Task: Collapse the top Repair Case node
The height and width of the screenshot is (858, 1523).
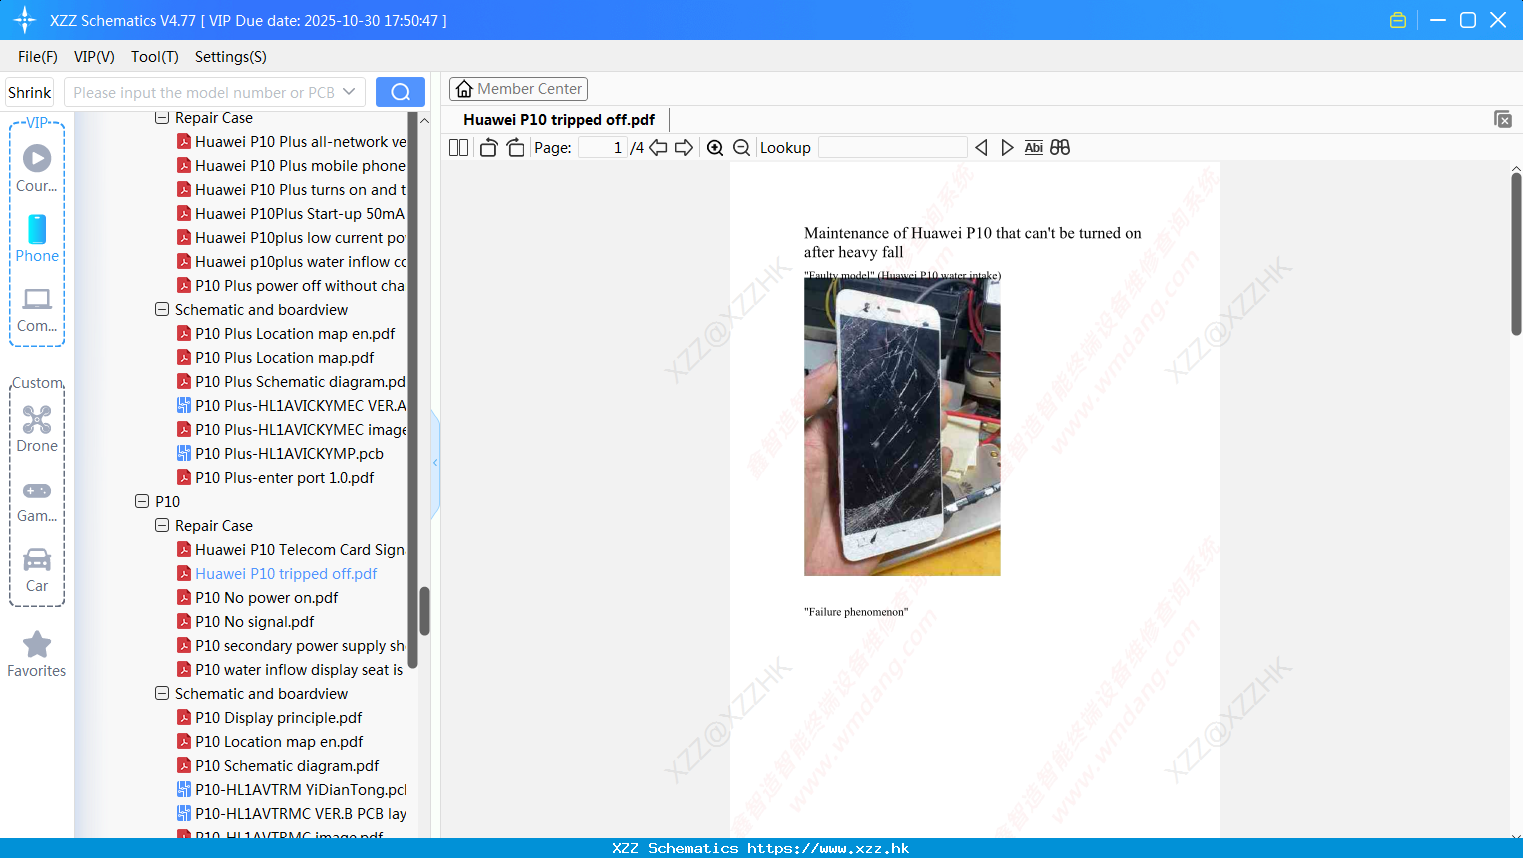Action: 162,117
